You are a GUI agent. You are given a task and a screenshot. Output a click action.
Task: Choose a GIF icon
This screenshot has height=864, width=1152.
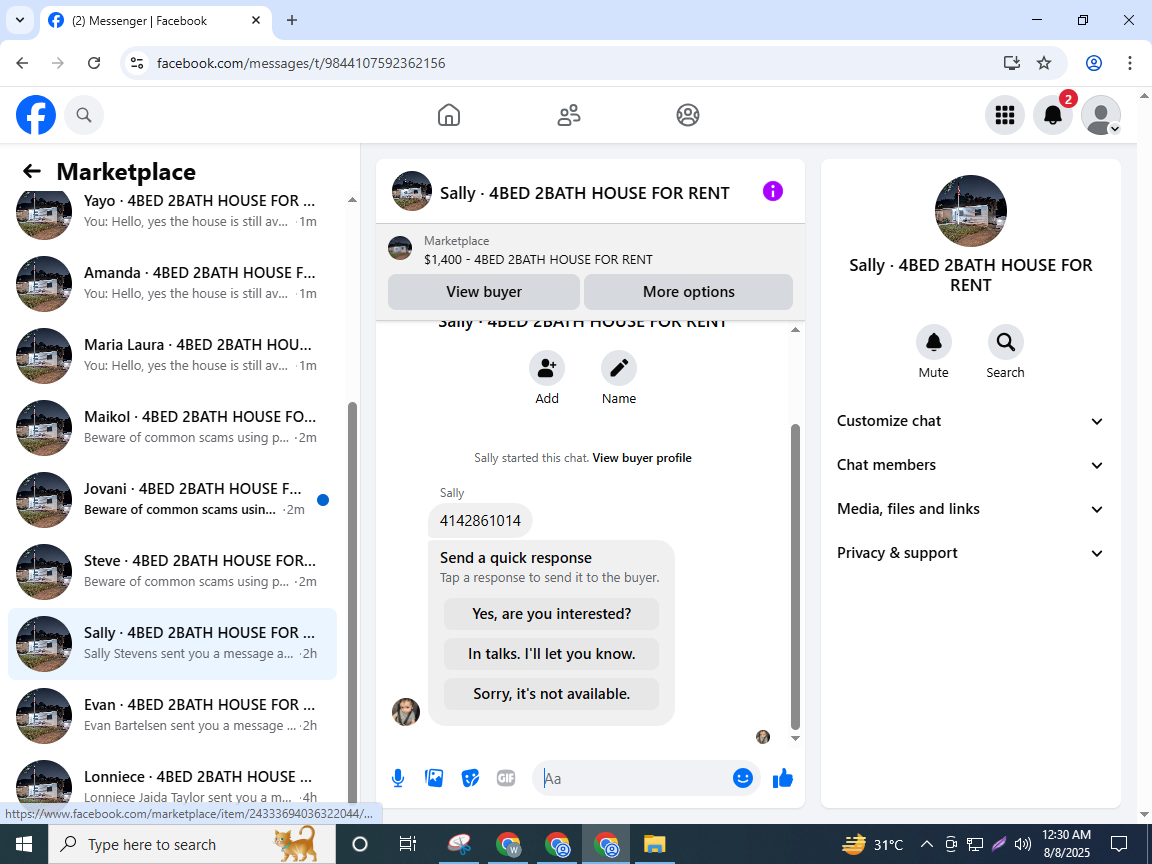click(x=505, y=779)
